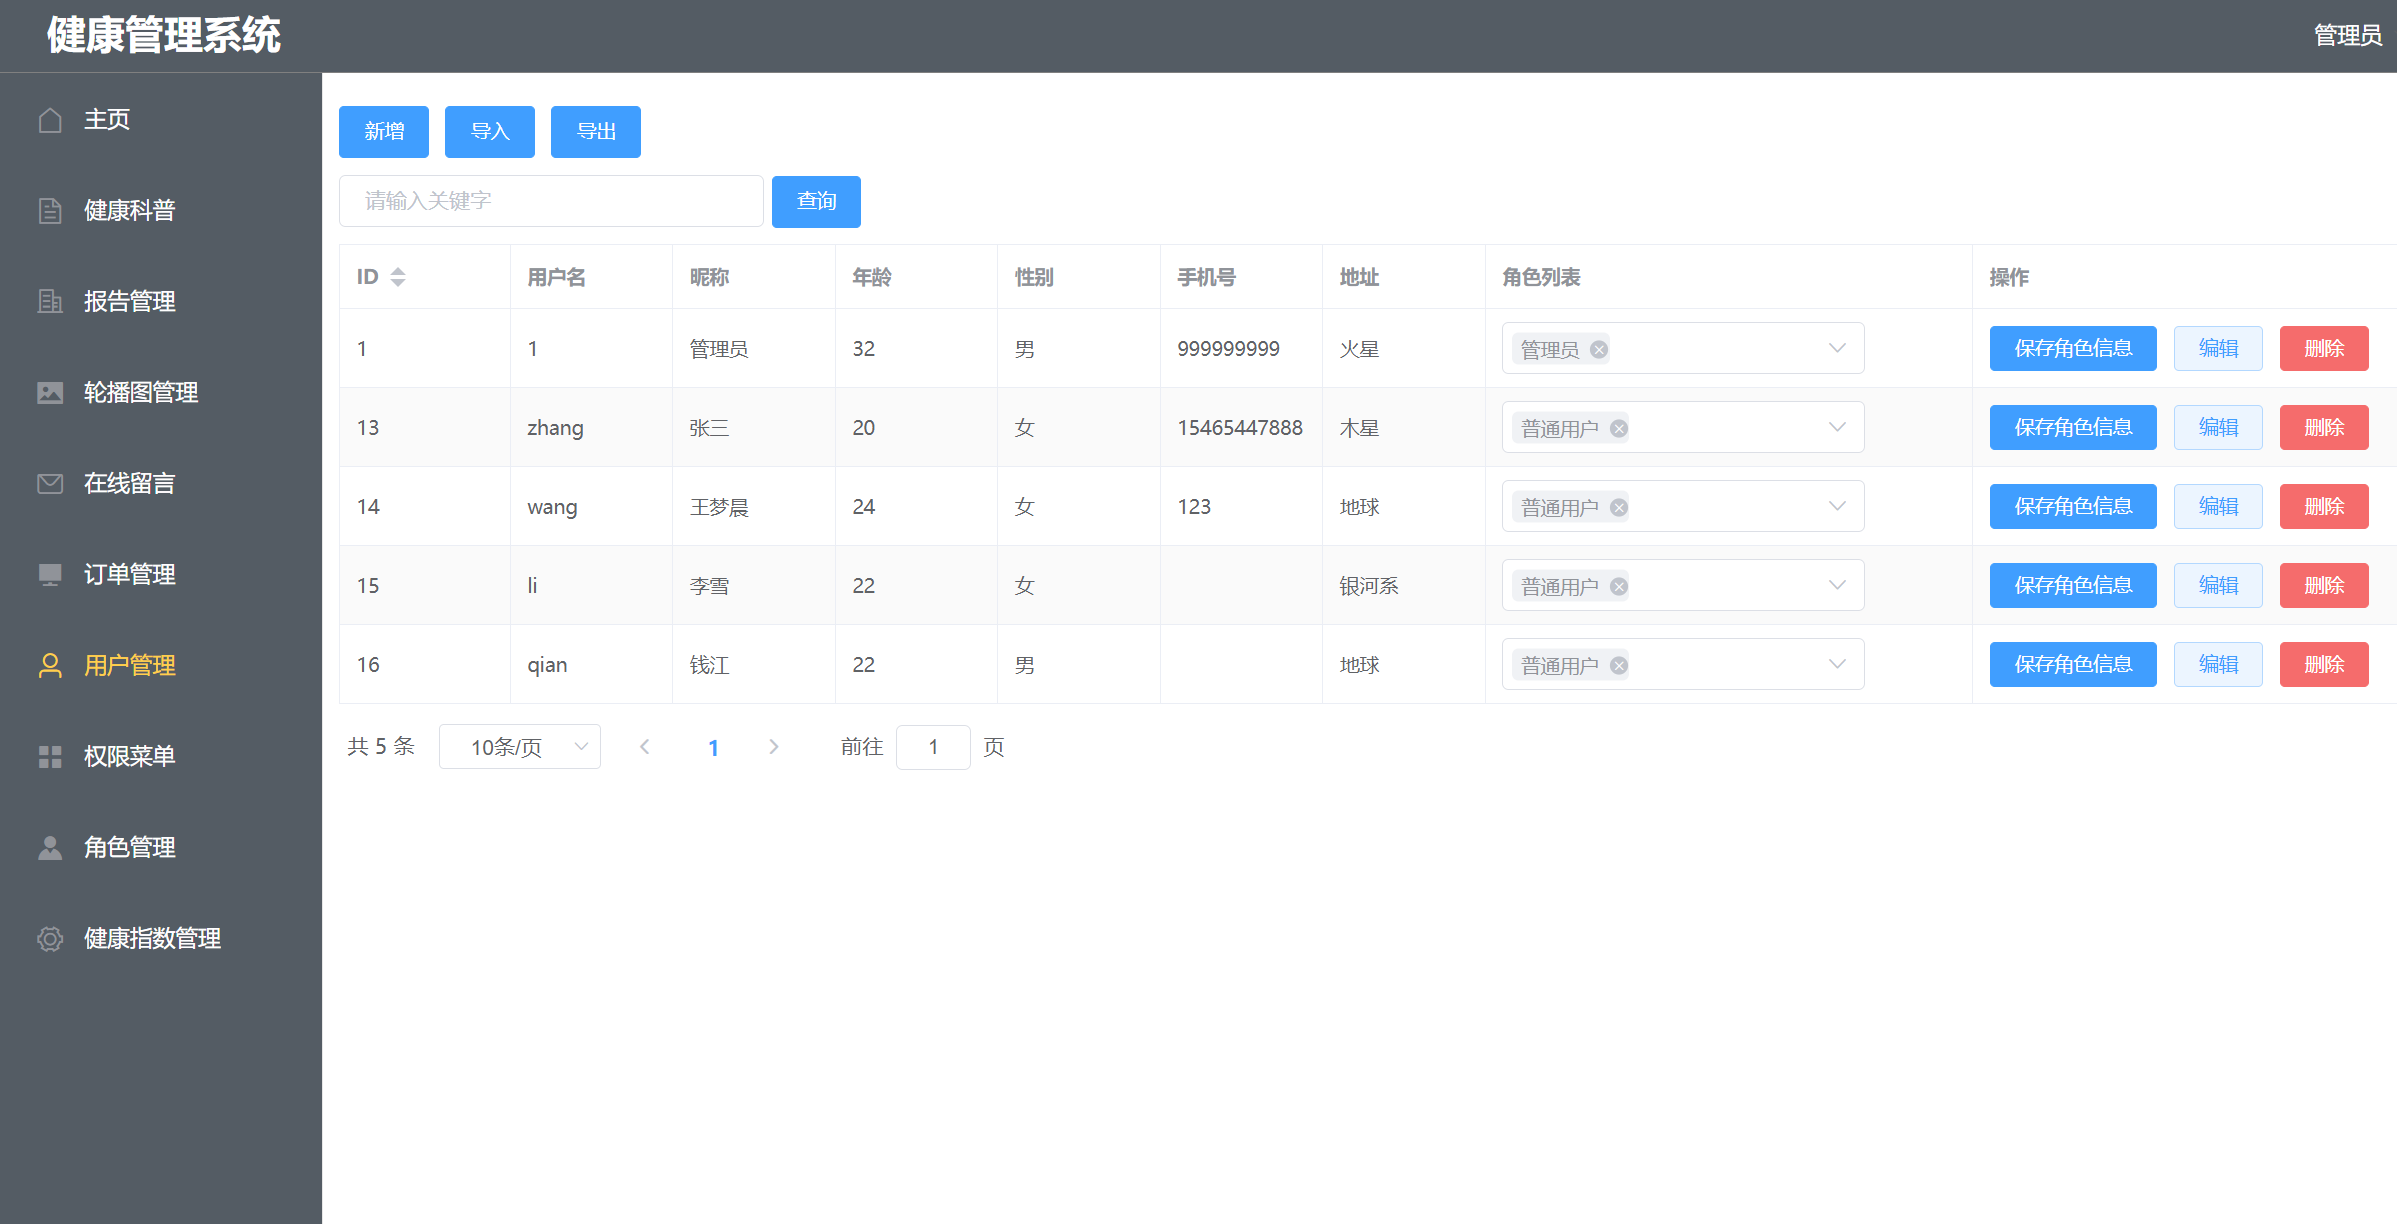Delete the zhang user row
2397x1224 pixels.
click(x=2324, y=427)
